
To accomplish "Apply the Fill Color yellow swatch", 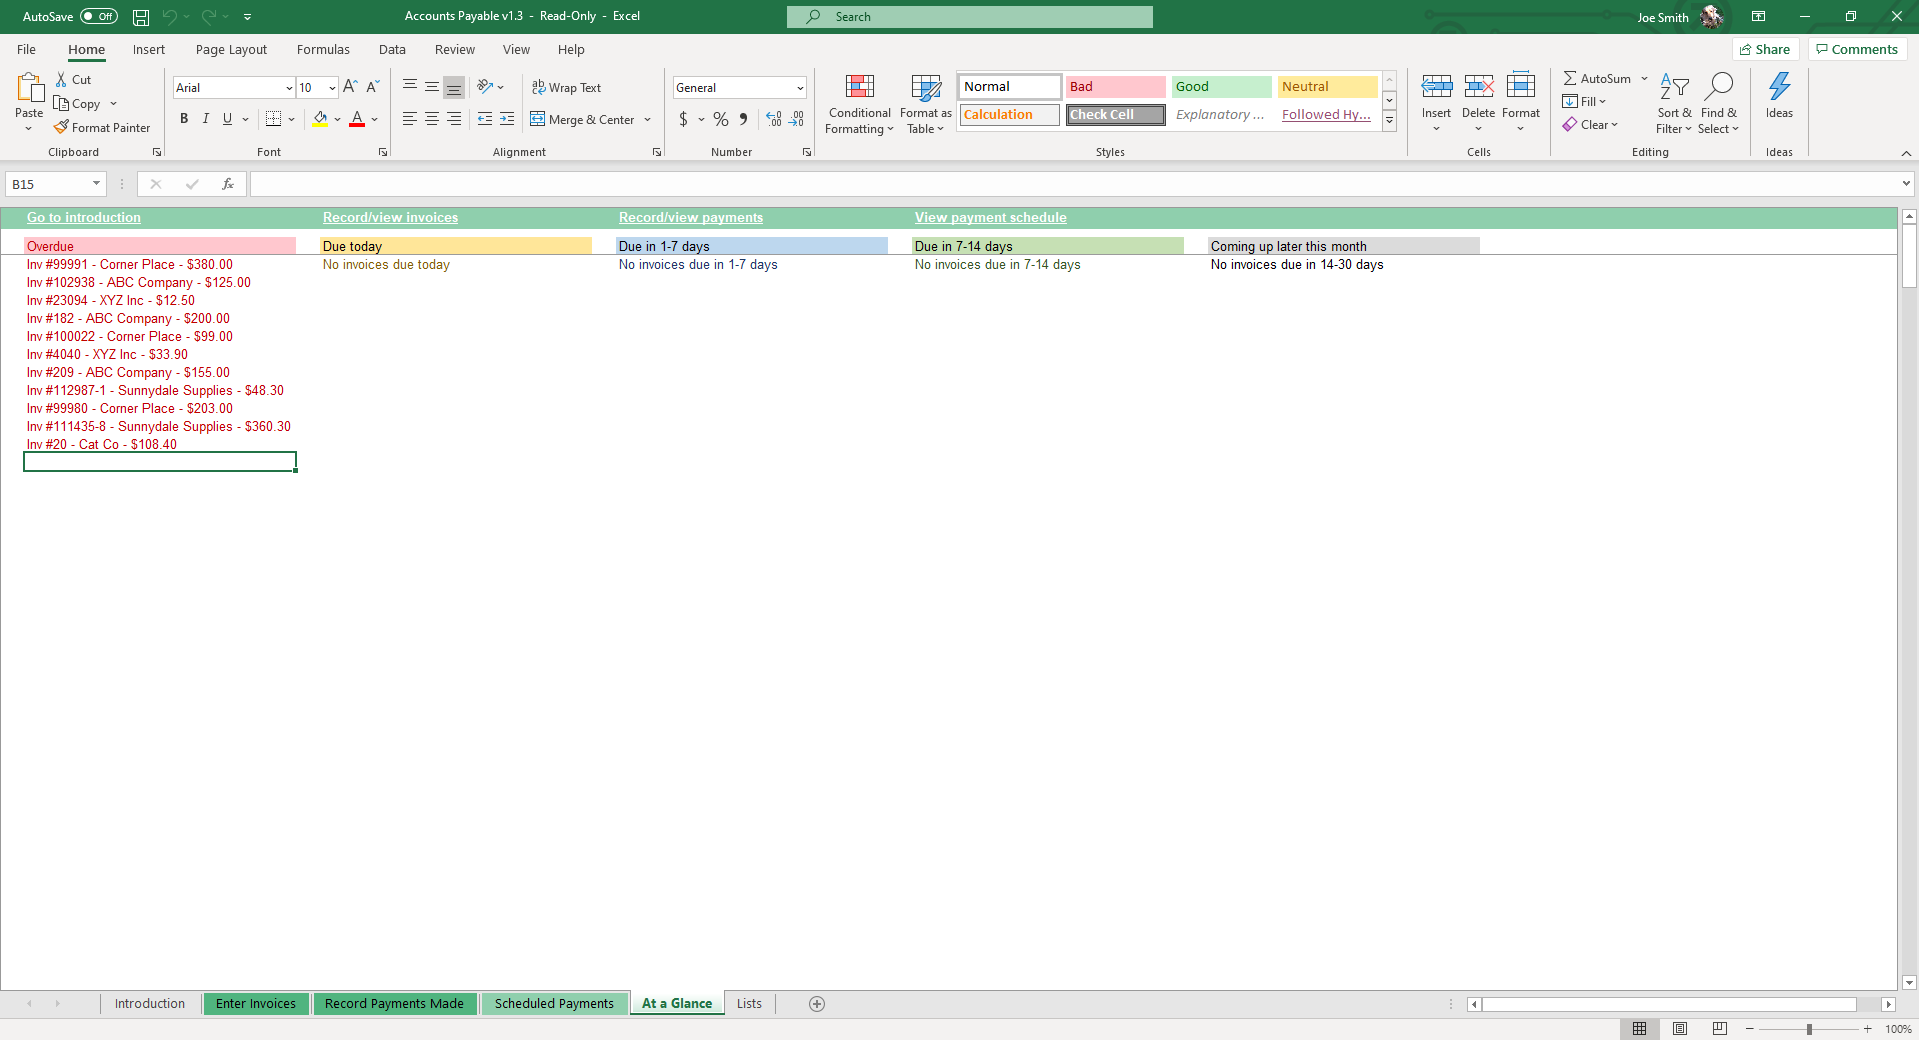I will point(320,119).
